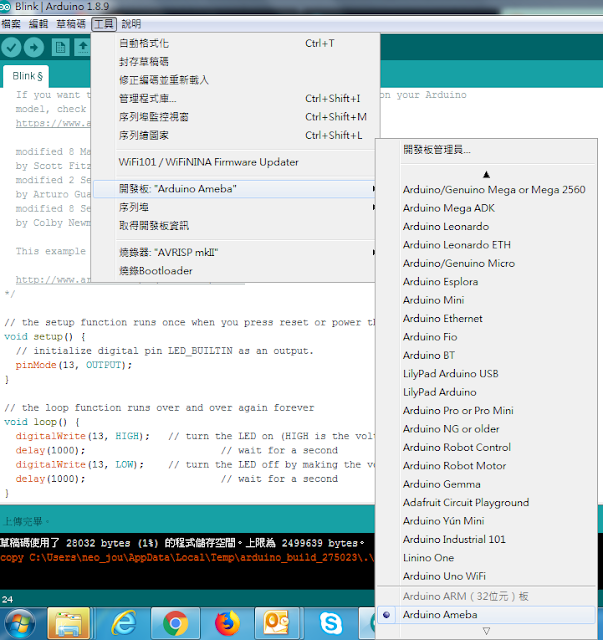
Task: Open the 編輯 (Edit) menu
Action: click(38, 24)
